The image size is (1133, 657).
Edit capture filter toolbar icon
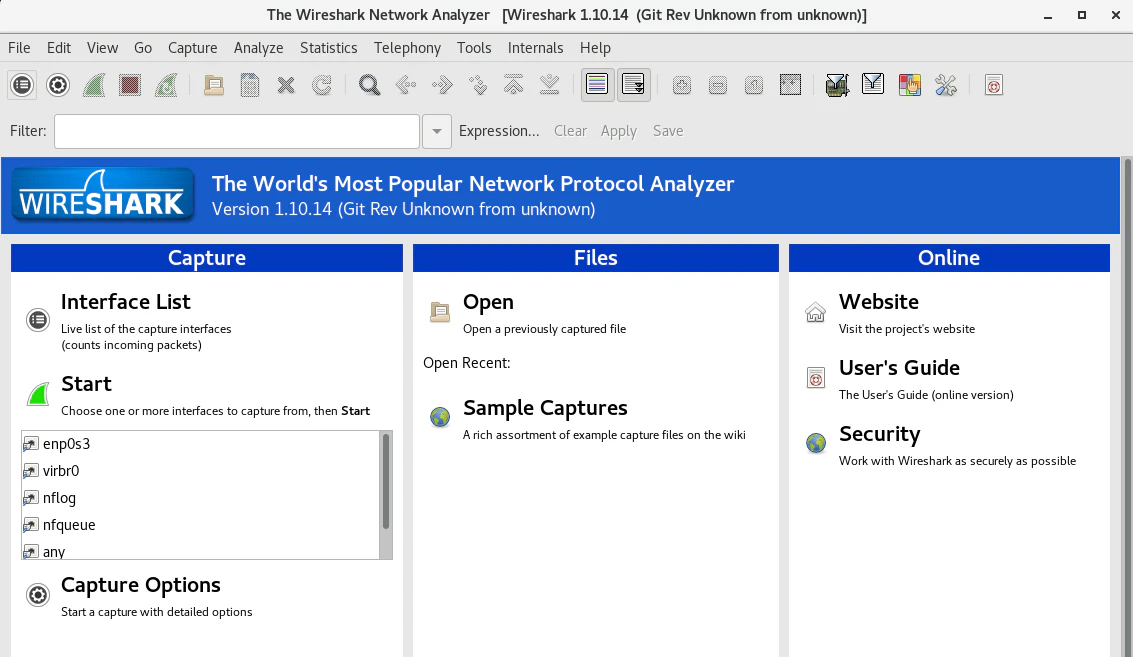point(837,85)
